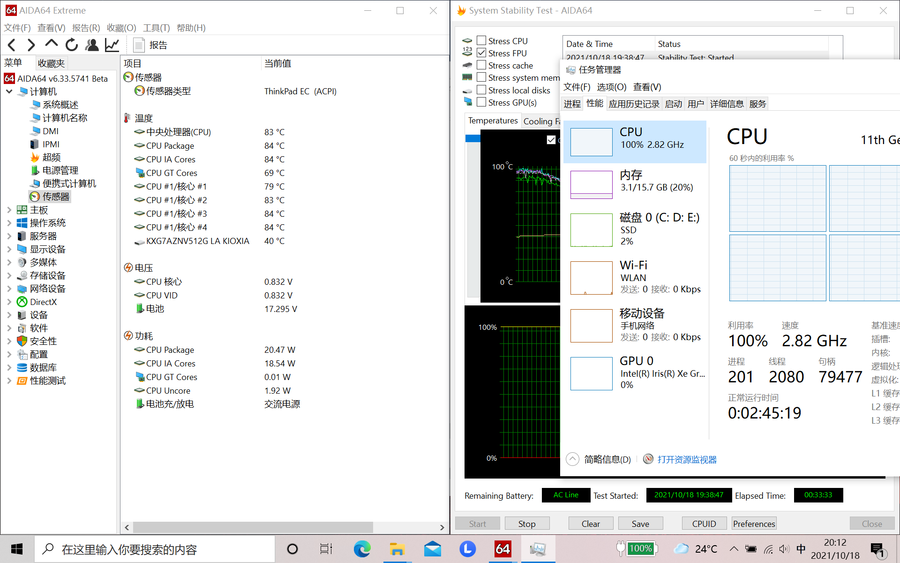This screenshot has height=563, width=900.
Task: Select the 传感器 tree item
Action: (55, 196)
